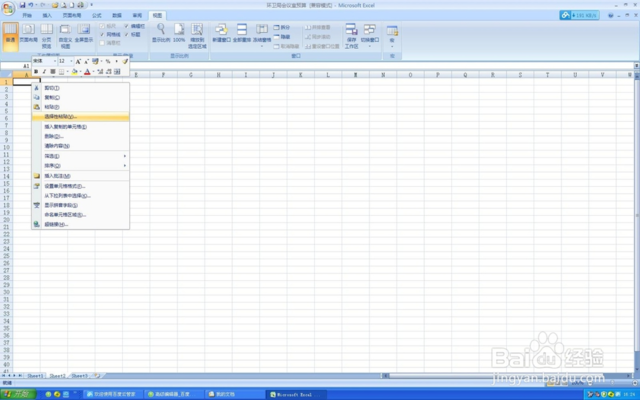Switch to Sheet1 worksheet tab
The width and height of the screenshot is (640, 400).
coord(35,376)
